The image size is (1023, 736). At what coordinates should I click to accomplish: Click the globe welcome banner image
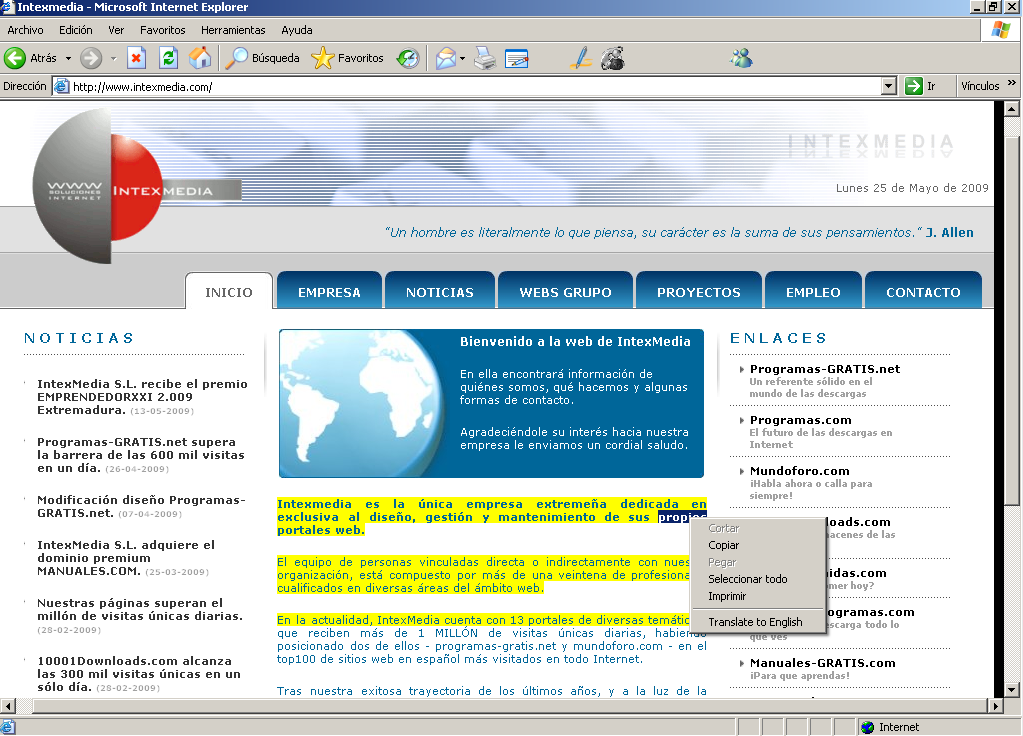(491, 403)
